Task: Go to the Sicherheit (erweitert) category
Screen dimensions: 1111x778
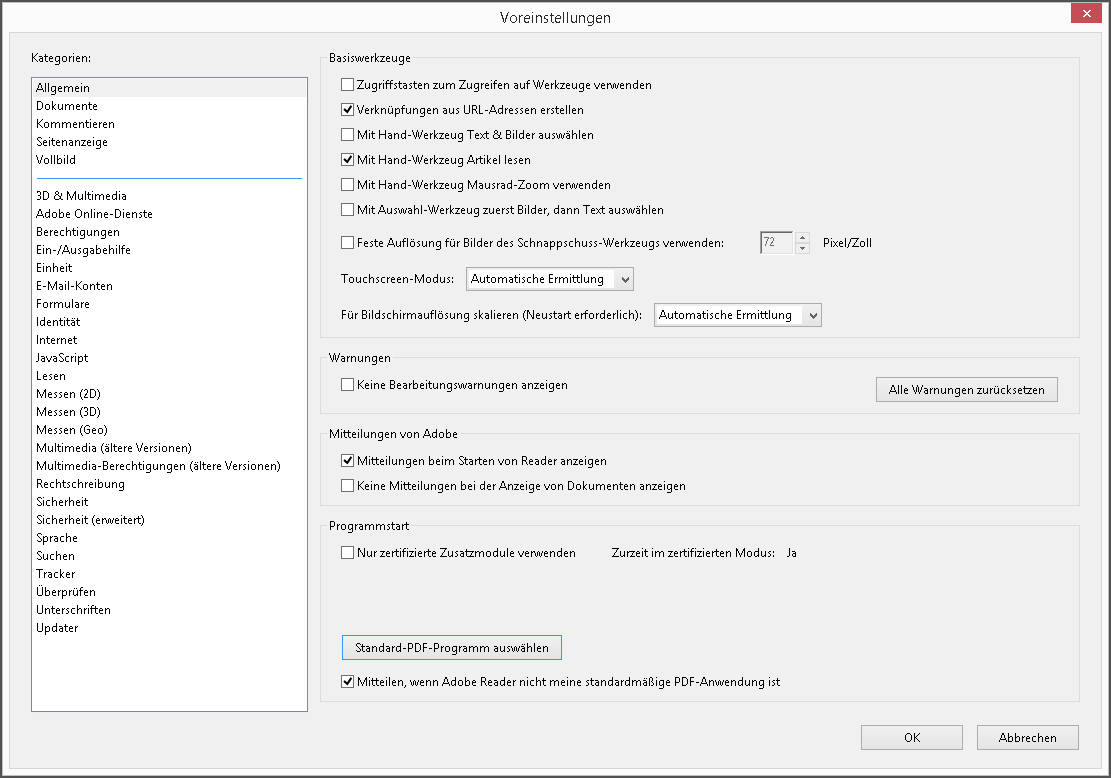Action: point(91,520)
